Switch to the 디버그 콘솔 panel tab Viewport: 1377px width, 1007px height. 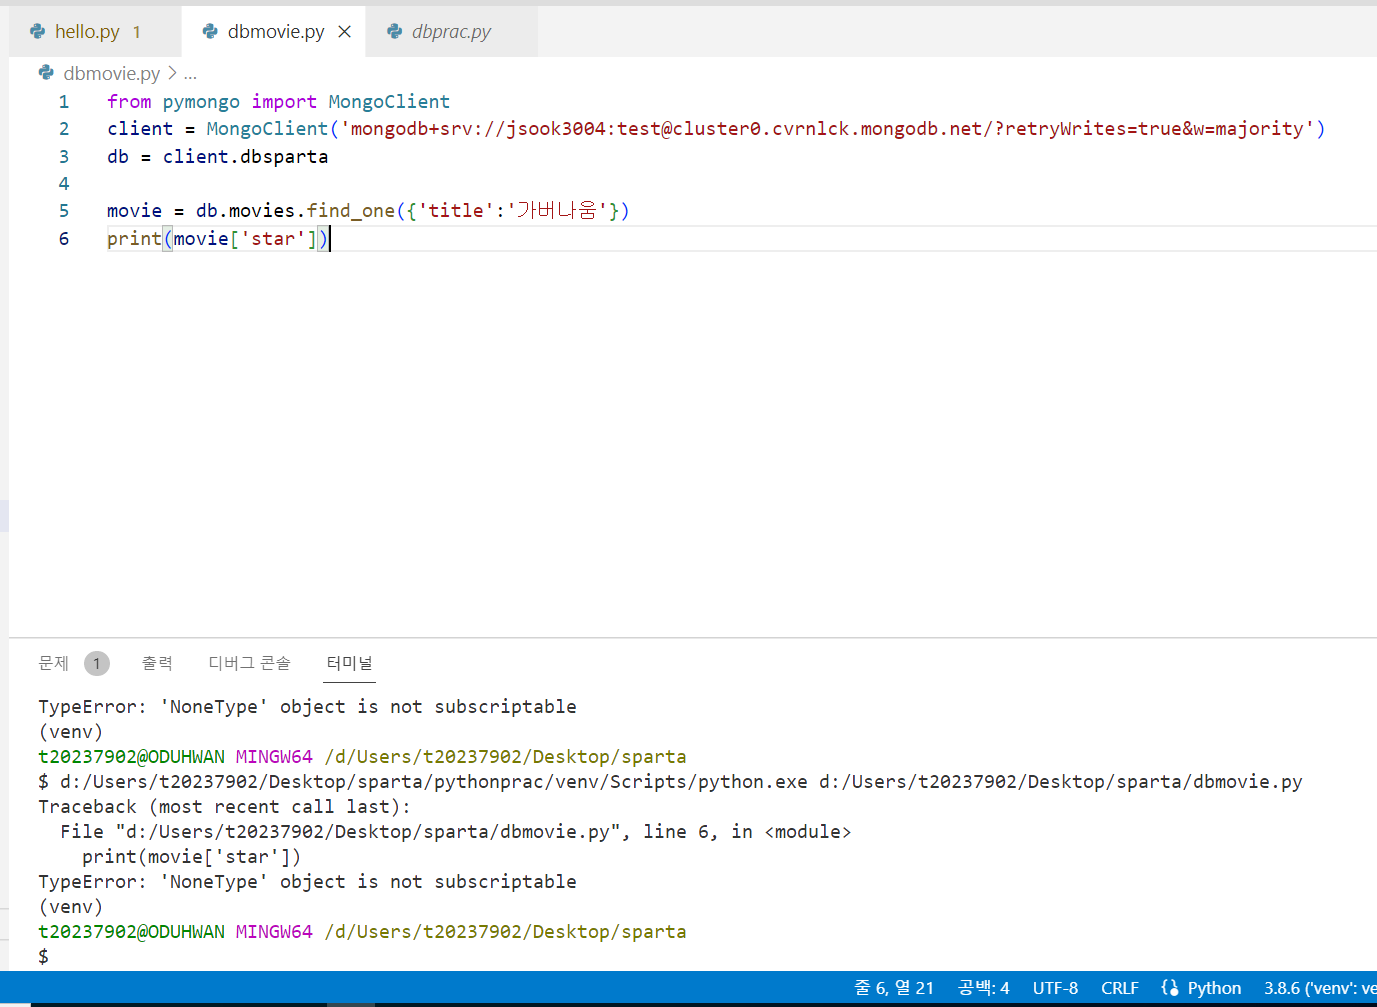click(249, 663)
